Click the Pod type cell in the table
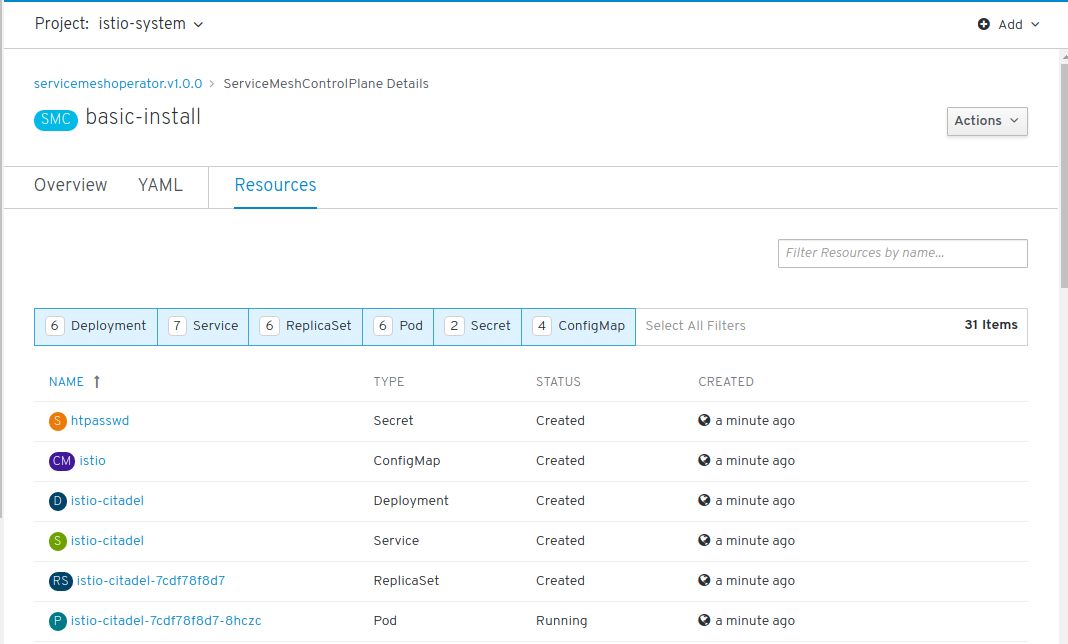The image size is (1068, 644). (385, 621)
